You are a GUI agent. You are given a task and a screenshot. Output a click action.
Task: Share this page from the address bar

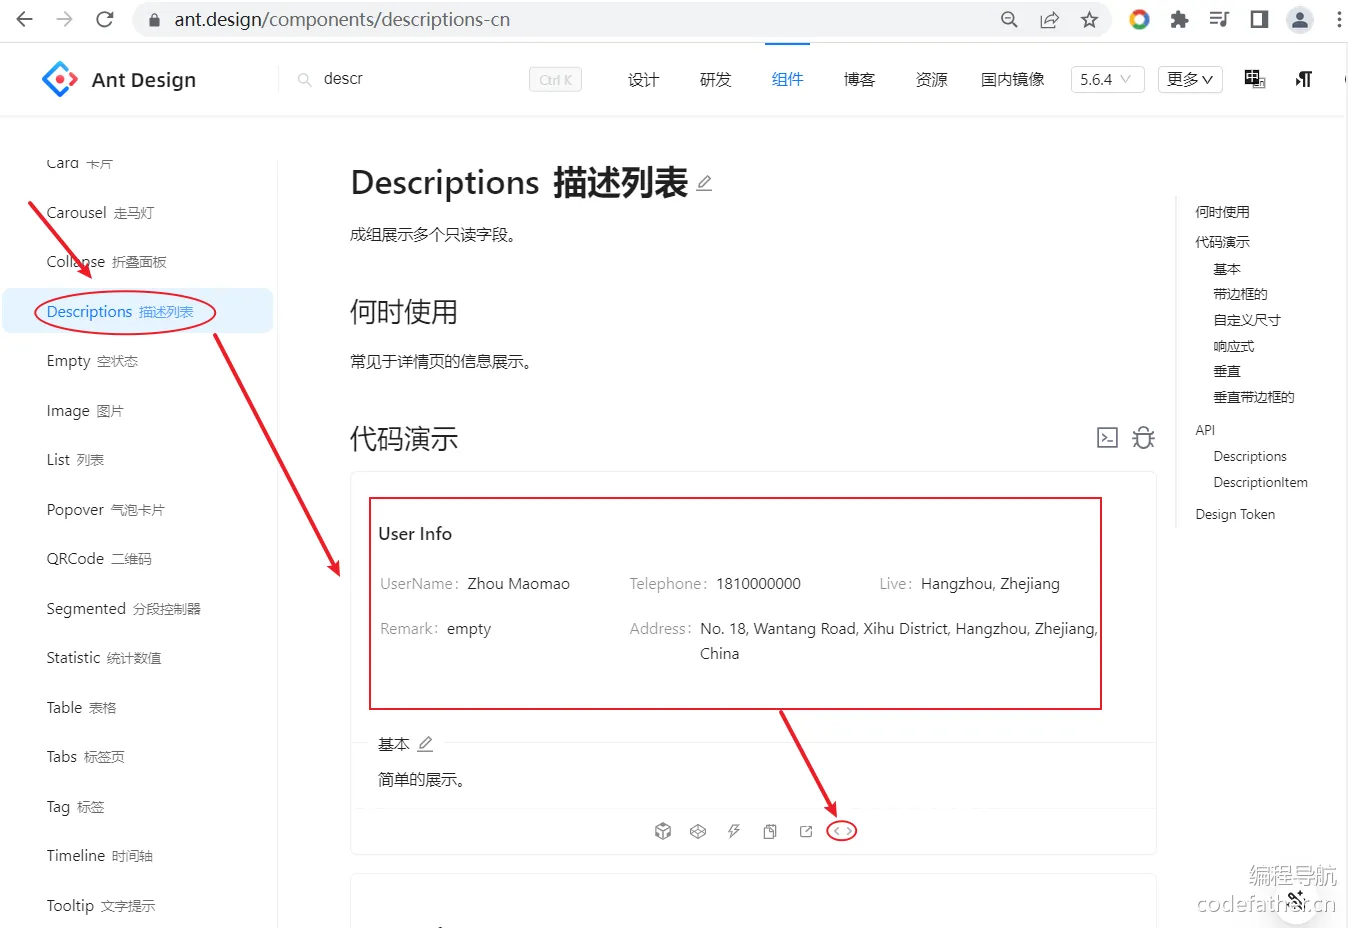point(1049,20)
